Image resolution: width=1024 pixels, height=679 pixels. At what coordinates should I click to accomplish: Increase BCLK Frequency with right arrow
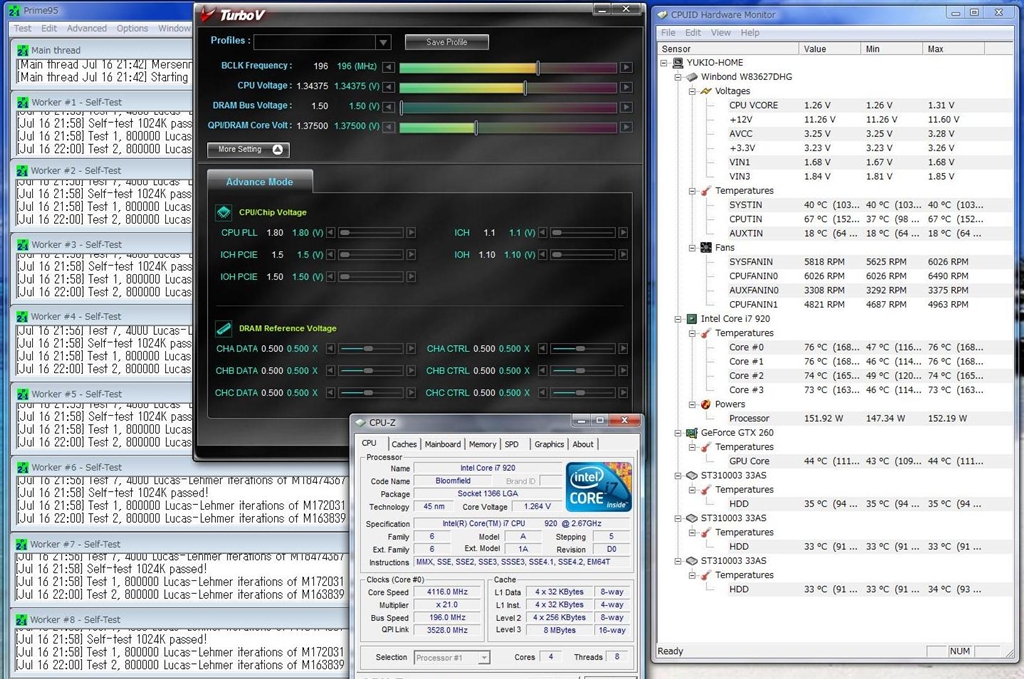(626, 68)
